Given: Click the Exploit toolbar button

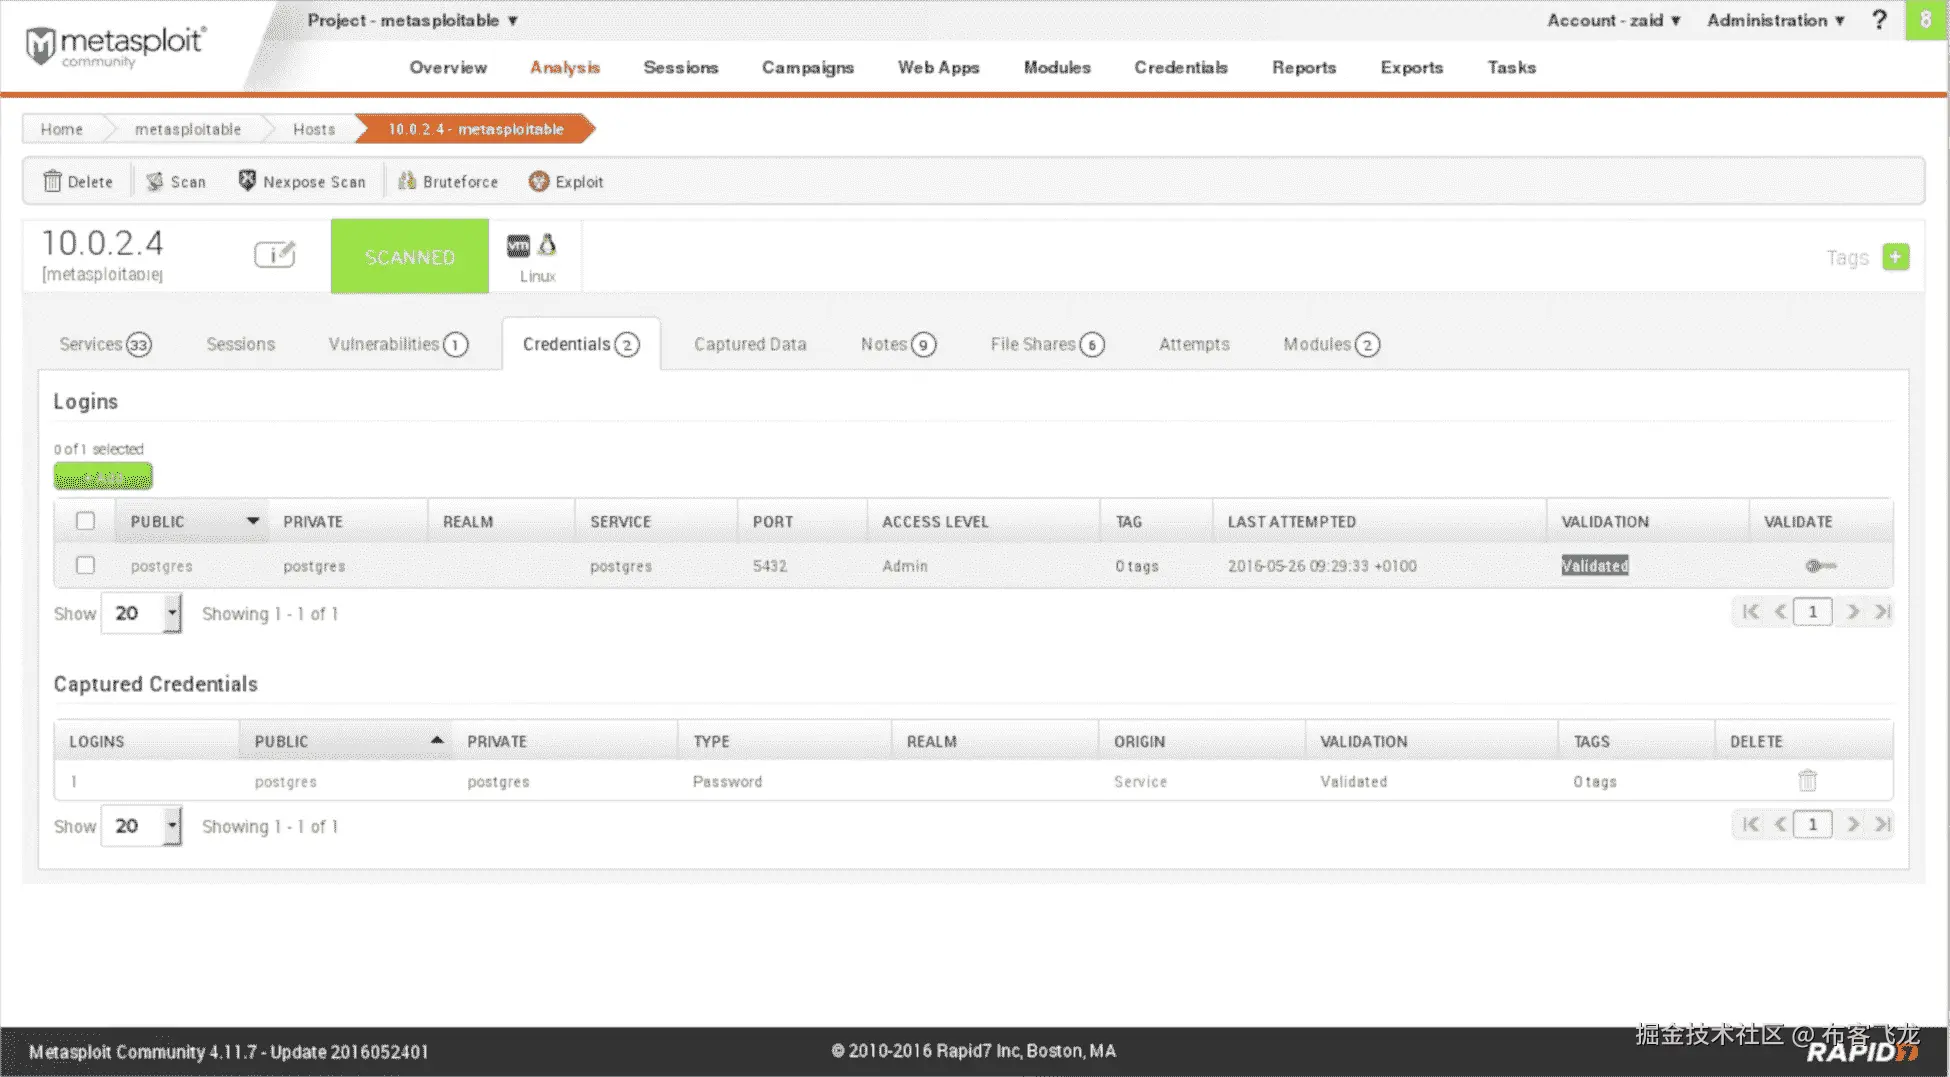Looking at the screenshot, I should coord(566,181).
